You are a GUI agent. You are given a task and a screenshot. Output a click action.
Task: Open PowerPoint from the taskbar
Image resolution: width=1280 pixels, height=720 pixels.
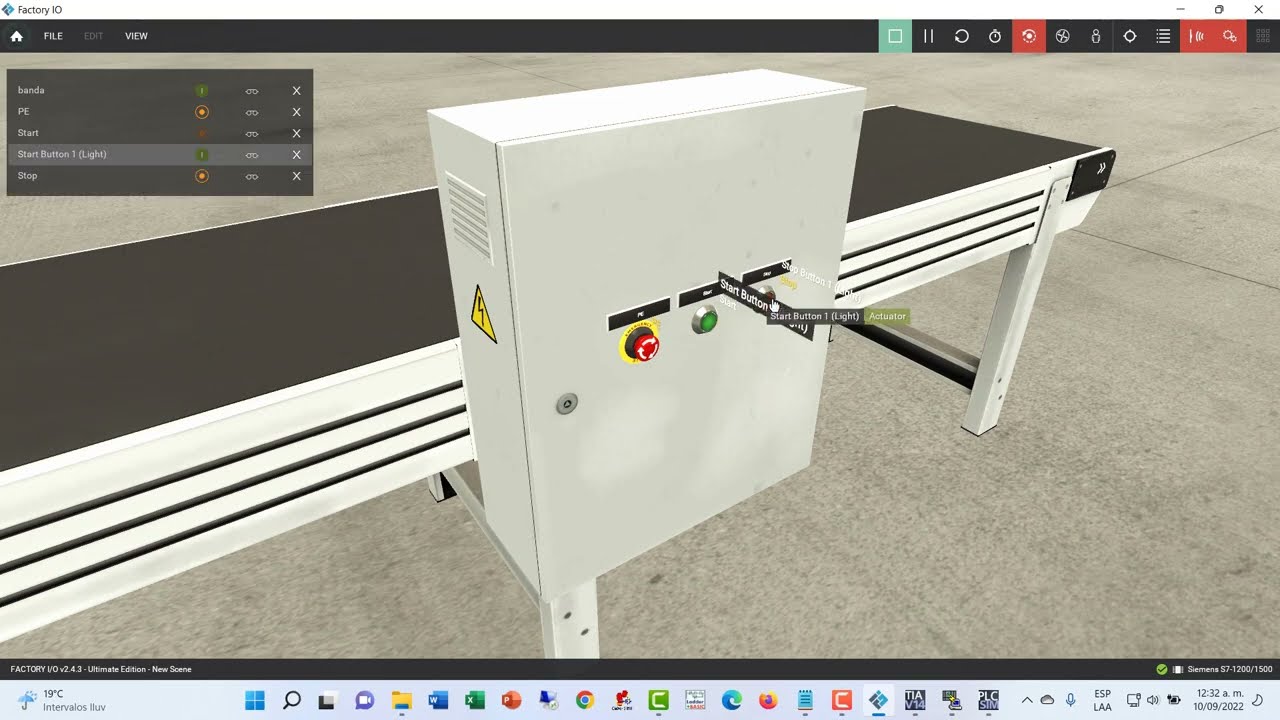coord(511,700)
